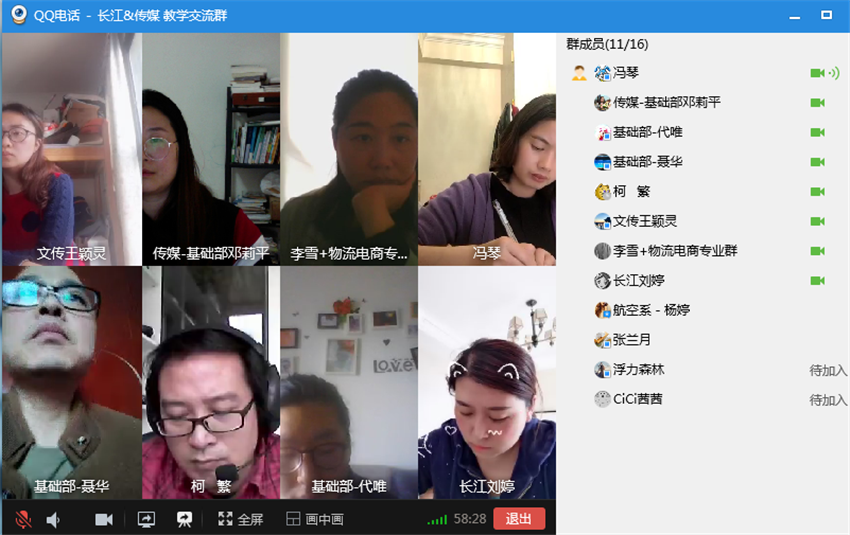Toggle the camera in the bottom toolbar

click(104, 519)
